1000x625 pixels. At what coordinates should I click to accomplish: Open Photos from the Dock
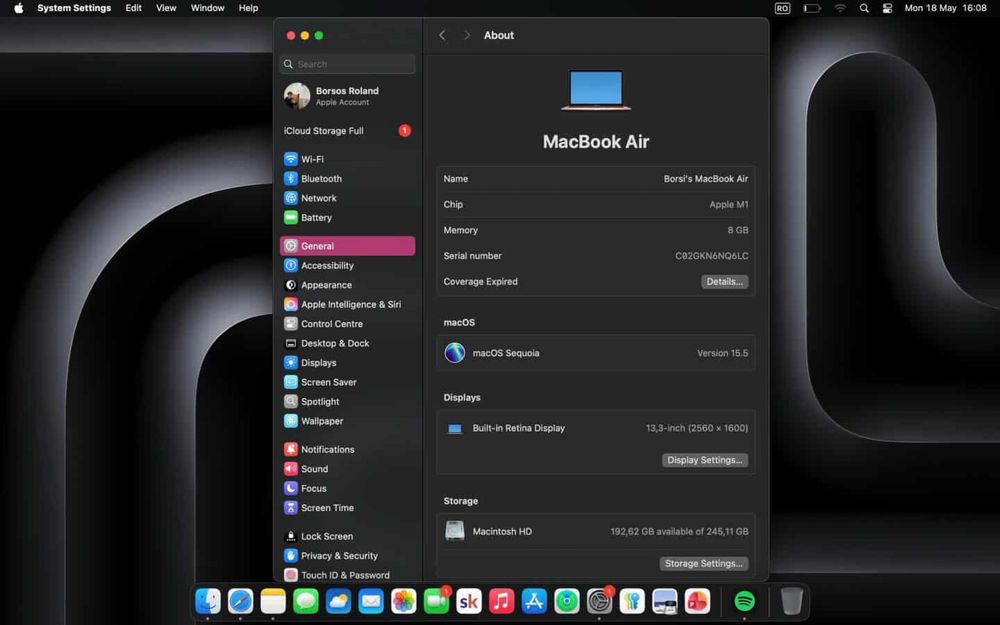coord(404,601)
